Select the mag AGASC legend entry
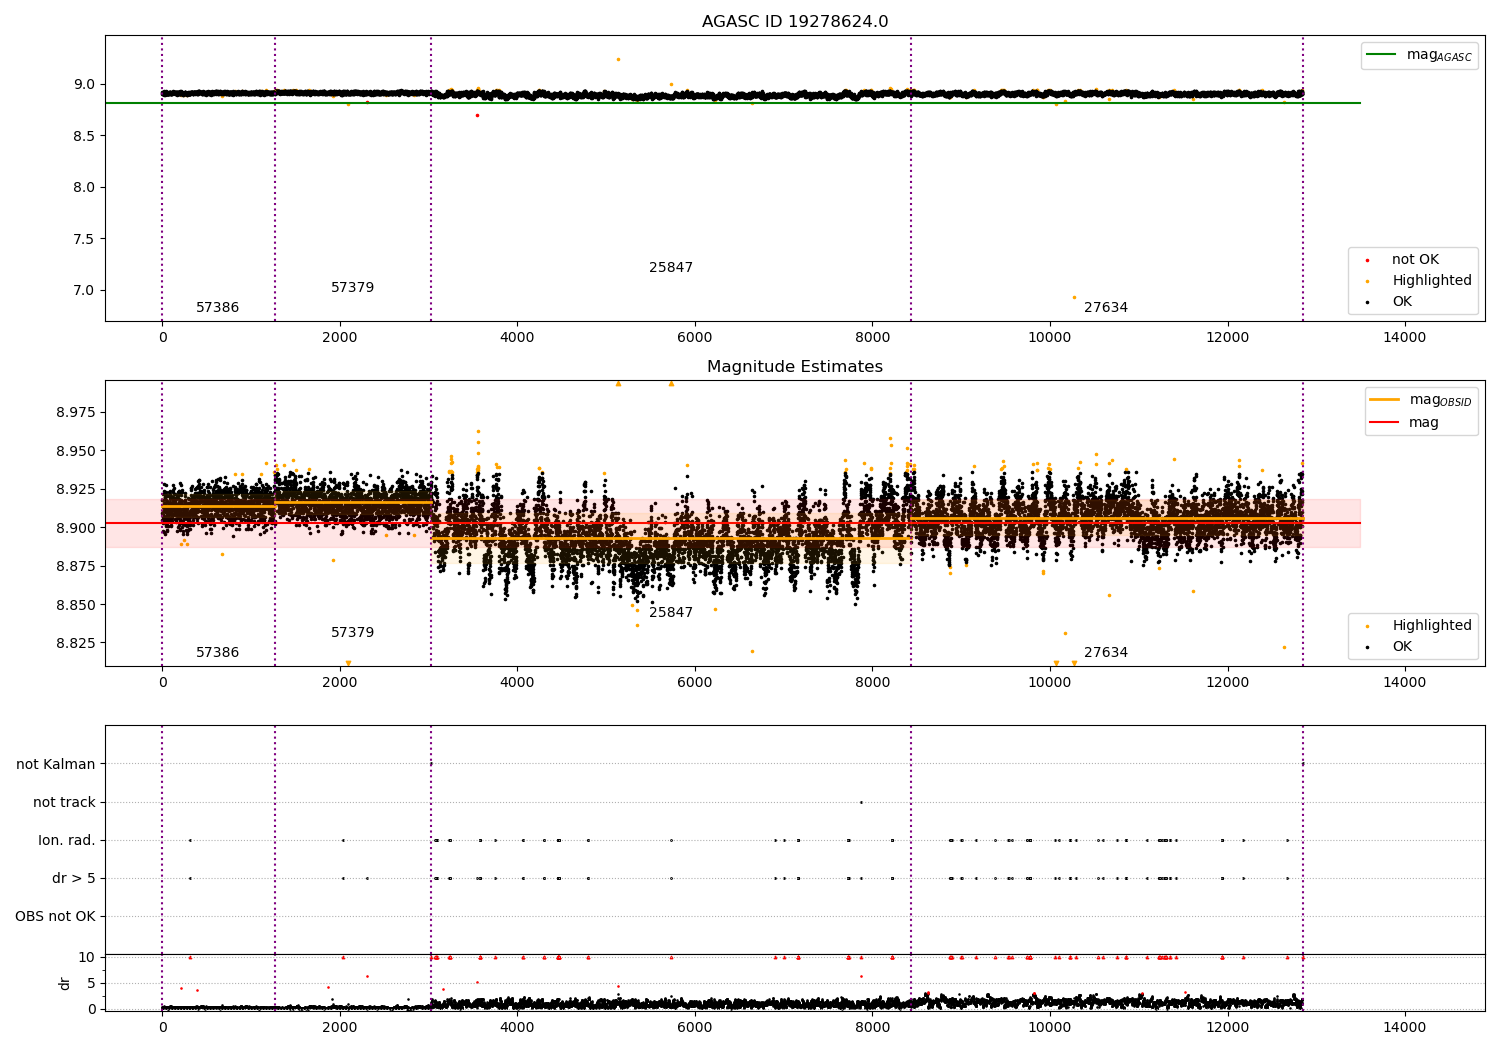 (x=1419, y=55)
